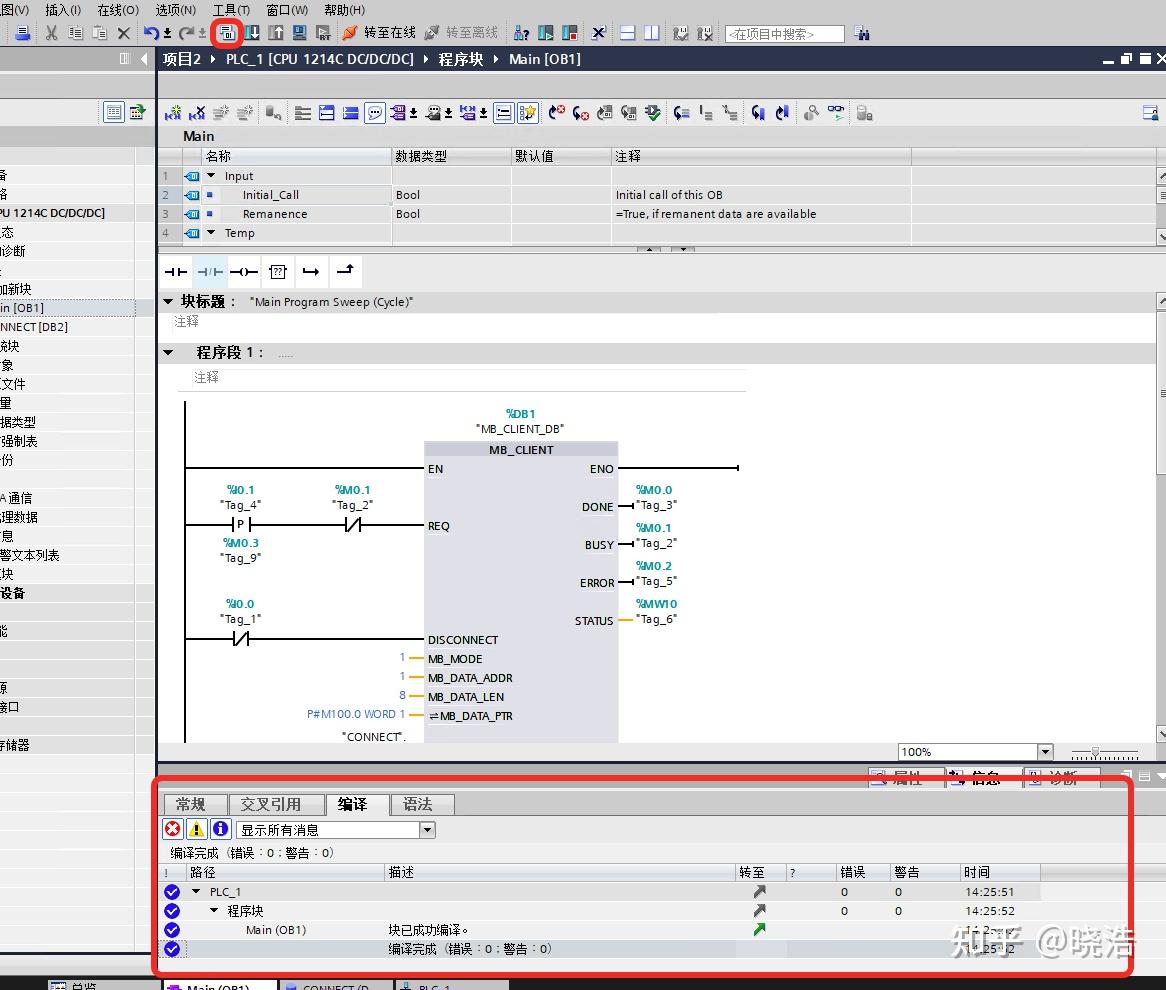
Task: Insert an output coil instruction
Action: (244, 271)
